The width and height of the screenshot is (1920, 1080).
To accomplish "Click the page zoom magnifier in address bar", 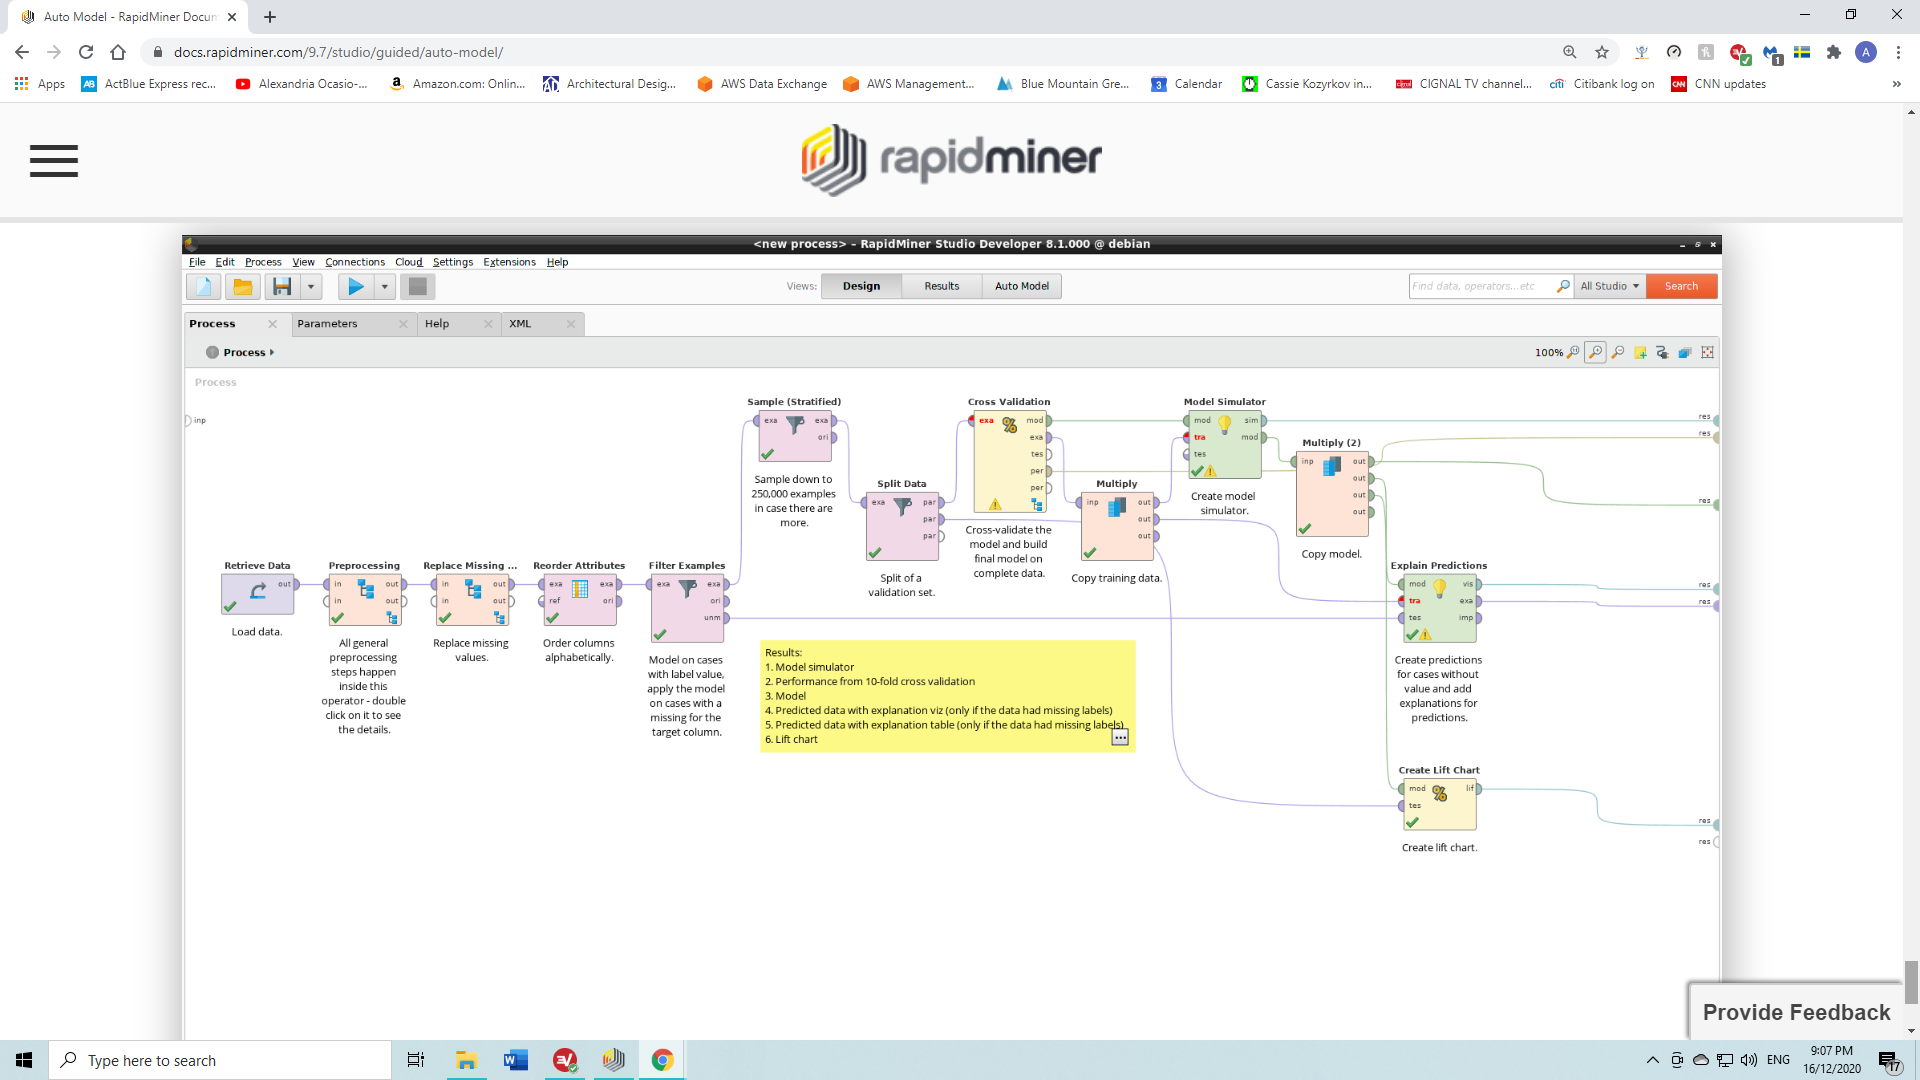I will click(x=1570, y=52).
